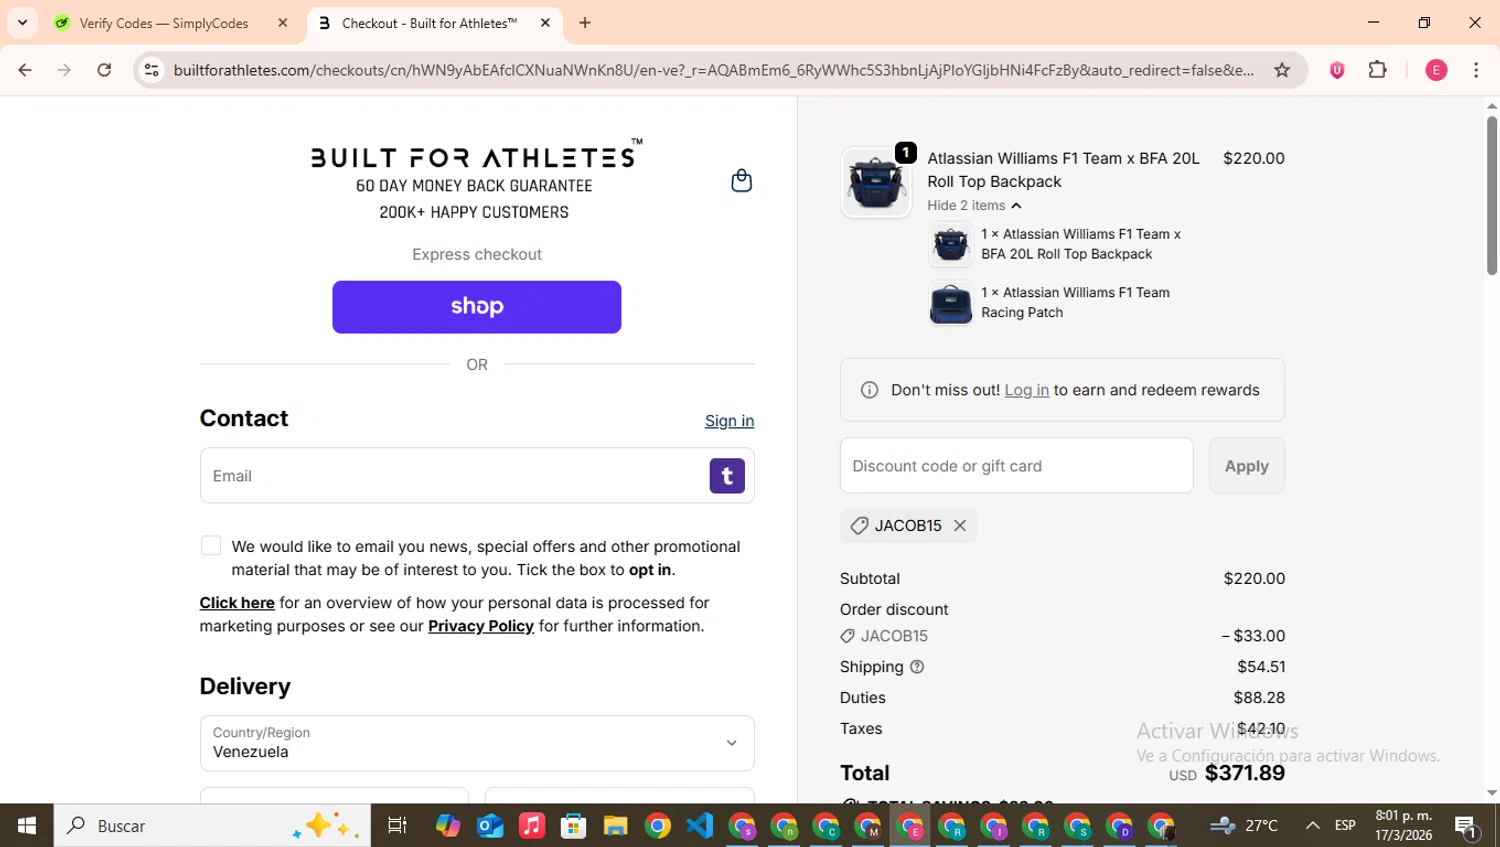Bookmark this page with the star icon

click(1282, 70)
